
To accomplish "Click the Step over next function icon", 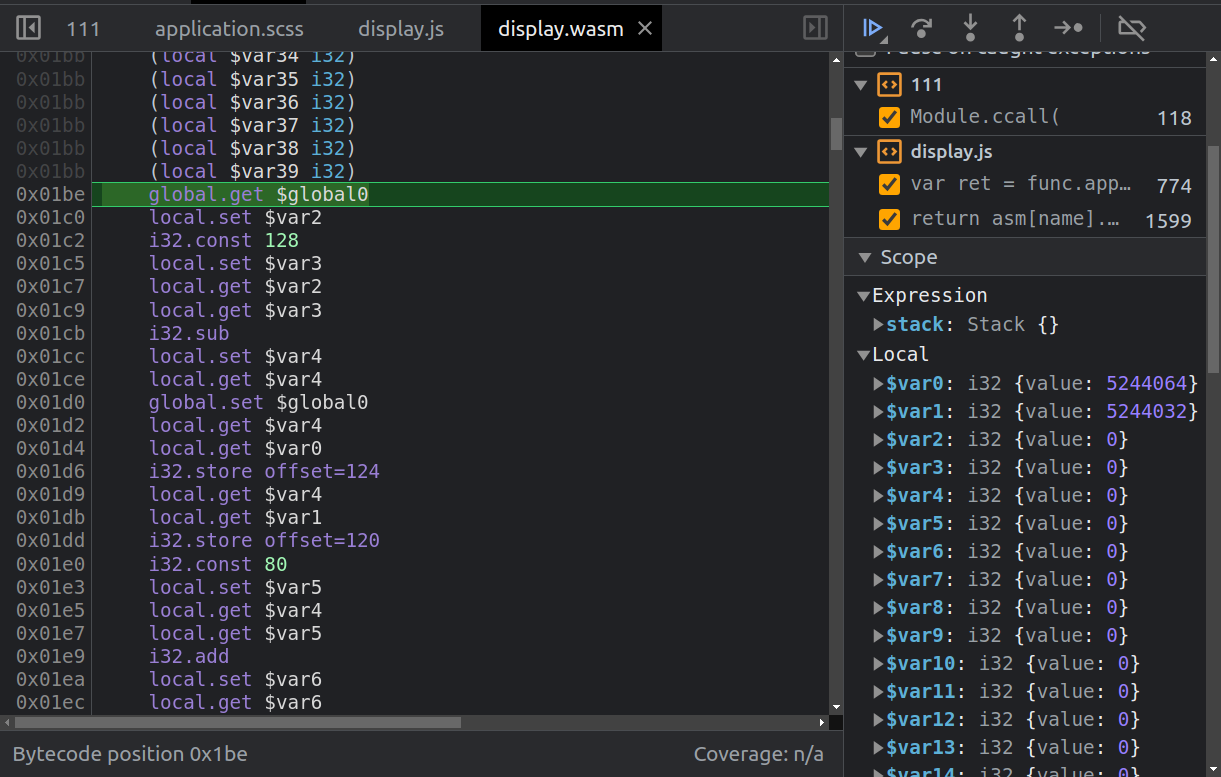I will pos(921,28).
